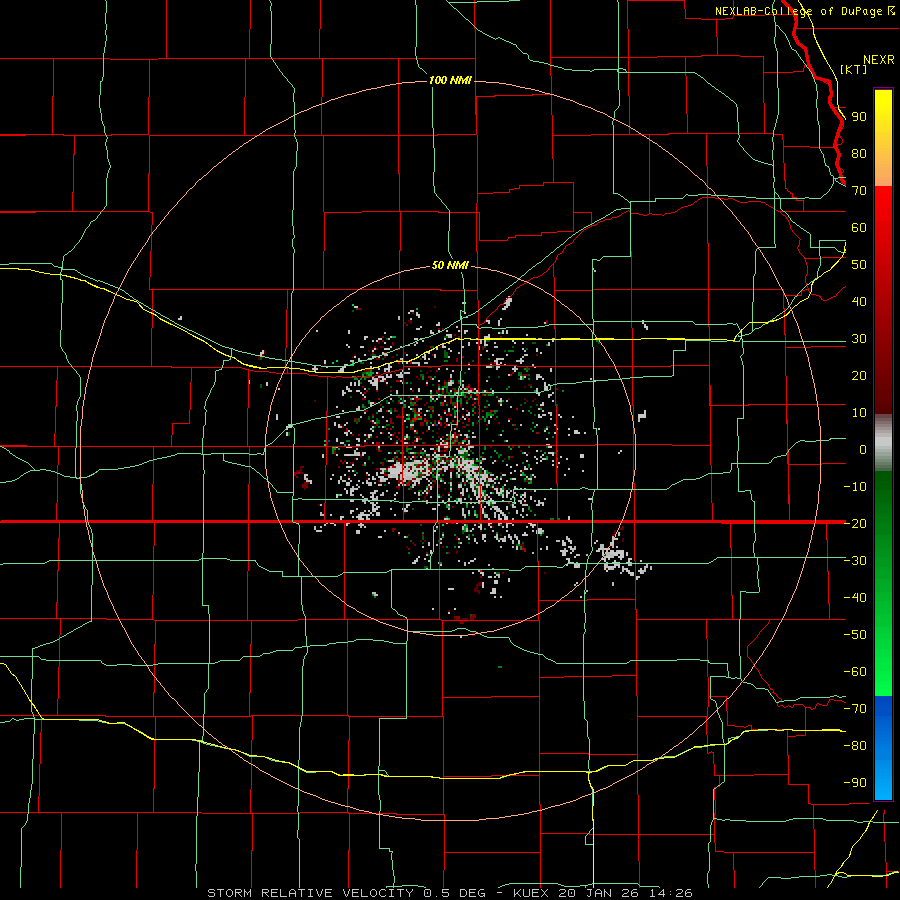This screenshot has width=900, height=900.
Task: Select the 60 value on velocity scale
Action: tap(859, 228)
